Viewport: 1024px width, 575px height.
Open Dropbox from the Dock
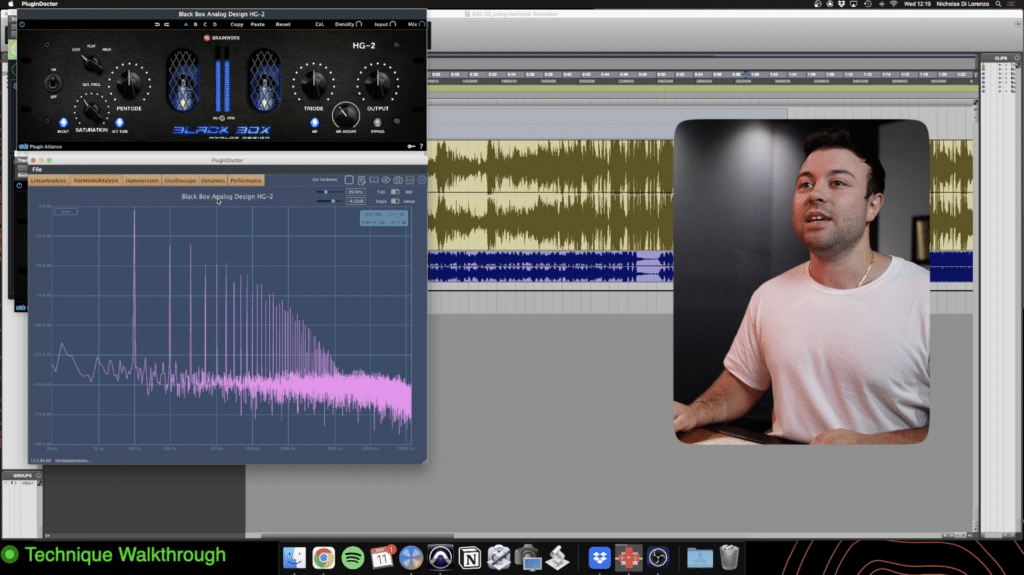(599, 557)
